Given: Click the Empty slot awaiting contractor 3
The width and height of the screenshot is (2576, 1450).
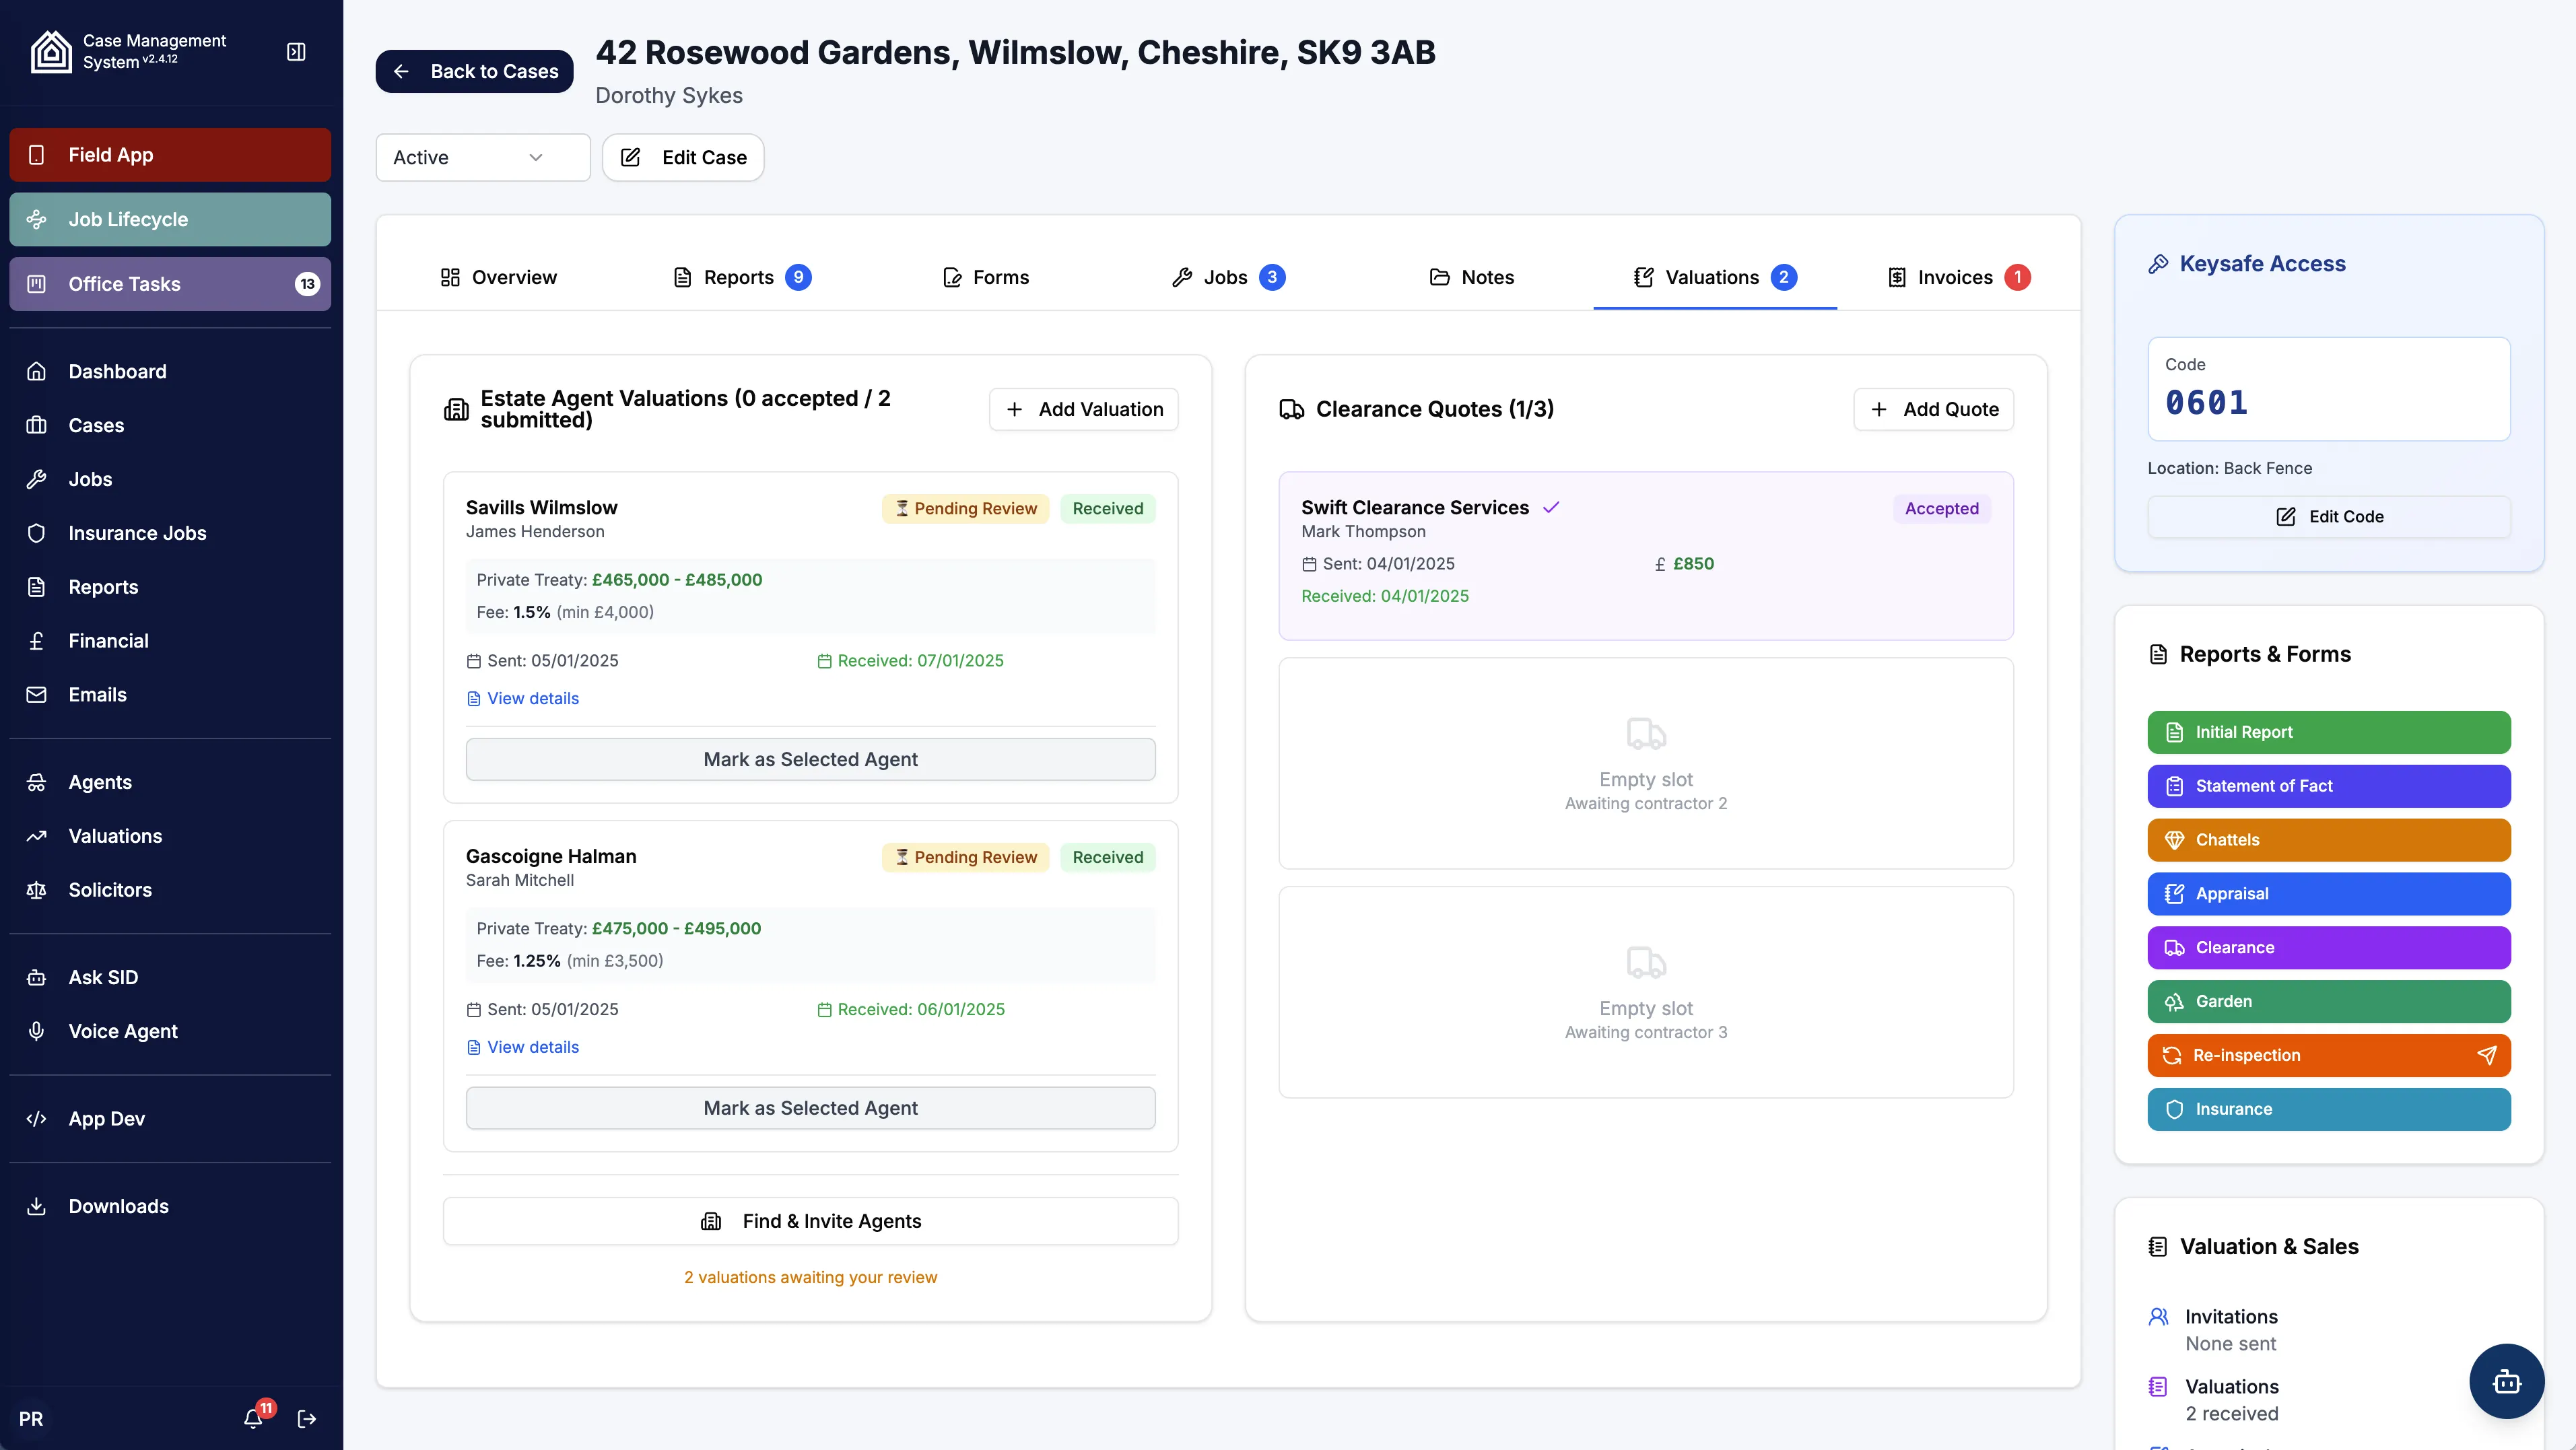Looking at the screenshot, I should [1646, 992].
